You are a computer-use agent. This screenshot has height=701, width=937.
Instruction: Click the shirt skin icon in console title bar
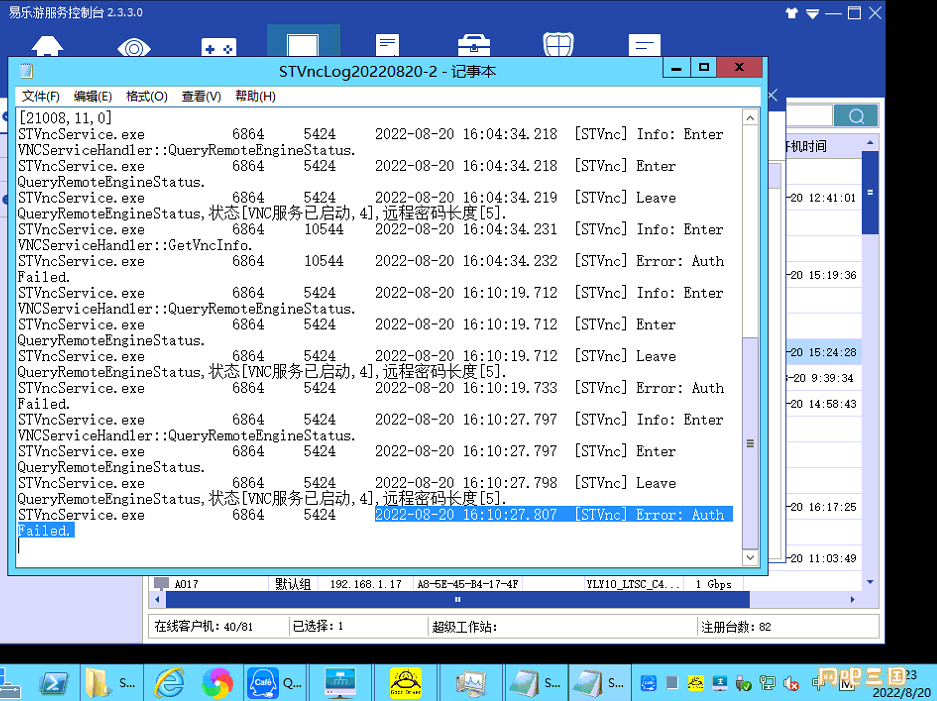pos(792,13)
